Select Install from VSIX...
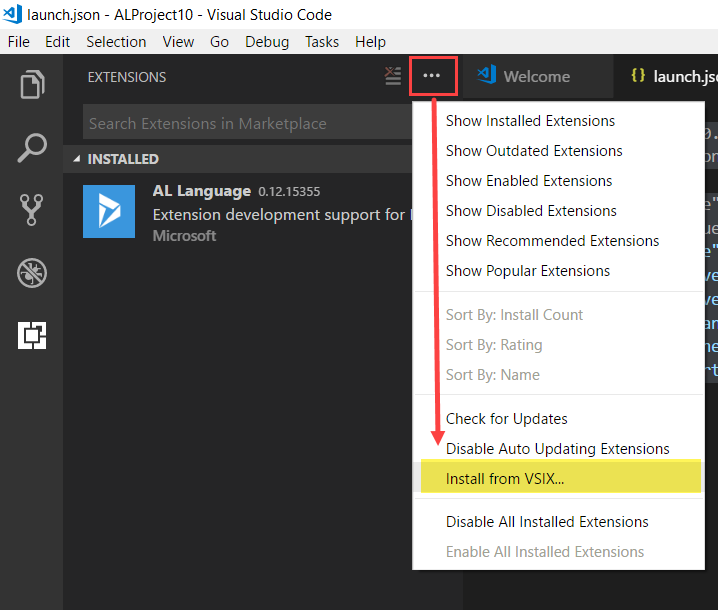718x610 pixels. 558,477
